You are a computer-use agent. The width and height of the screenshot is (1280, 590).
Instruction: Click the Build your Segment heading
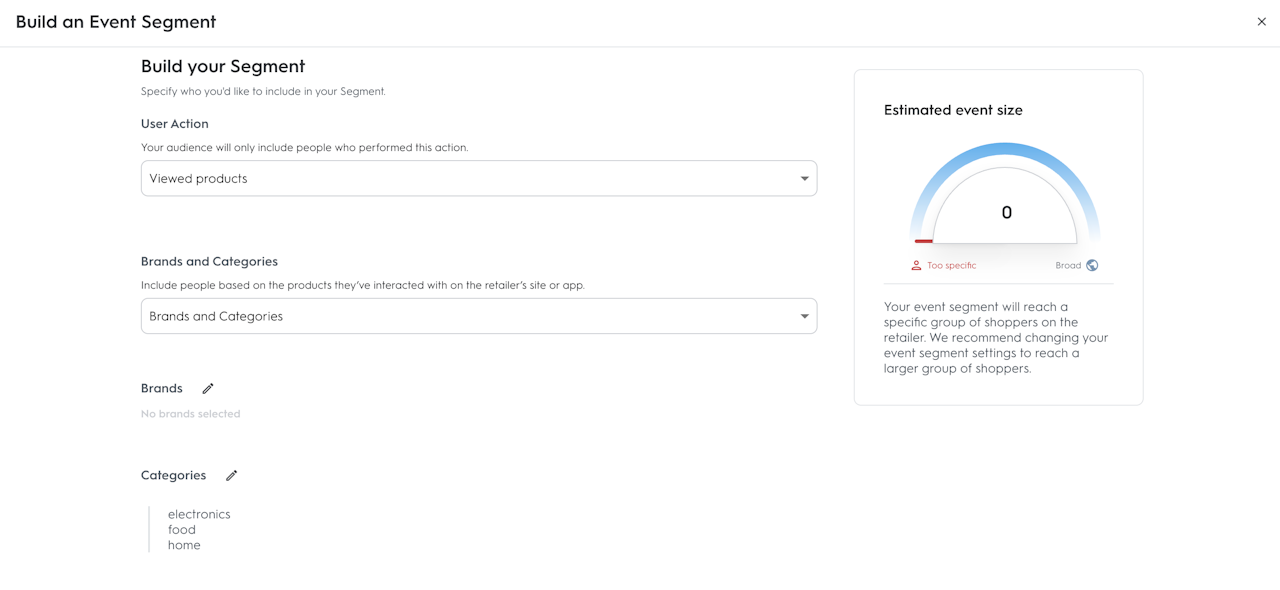point(223,67)
